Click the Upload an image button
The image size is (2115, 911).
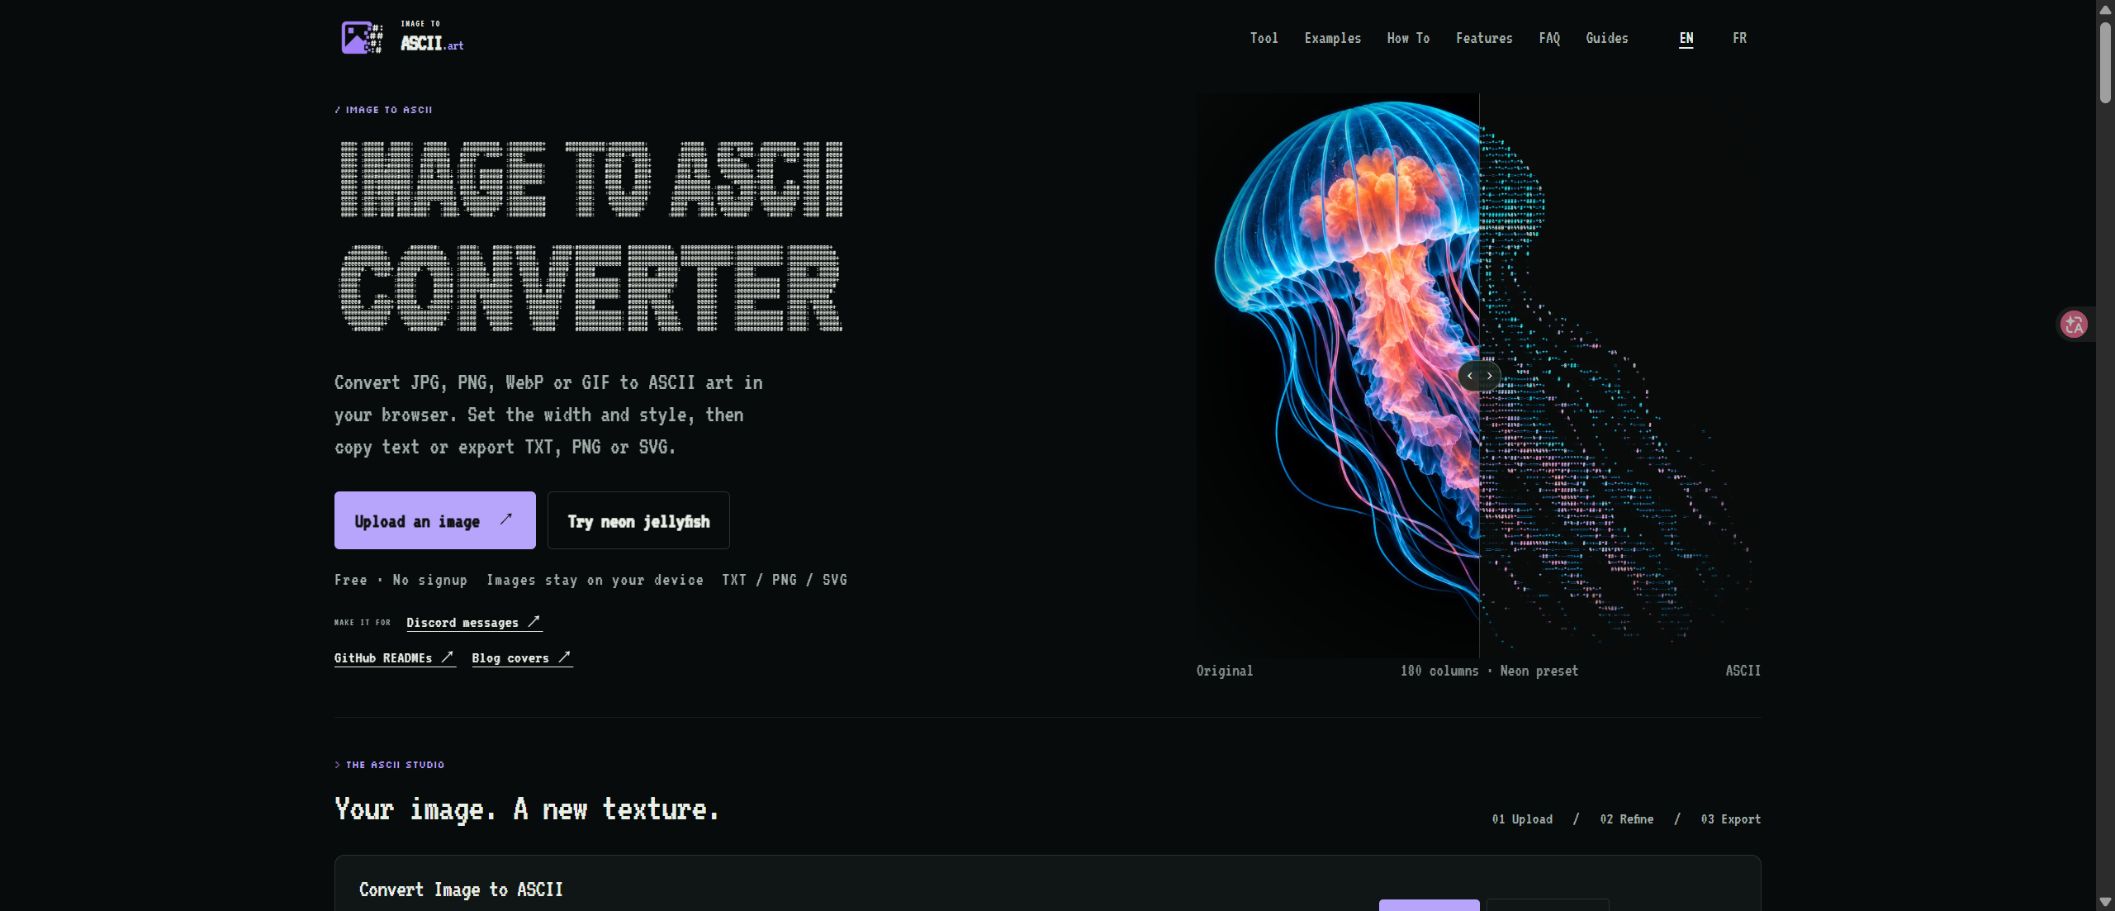435,520
